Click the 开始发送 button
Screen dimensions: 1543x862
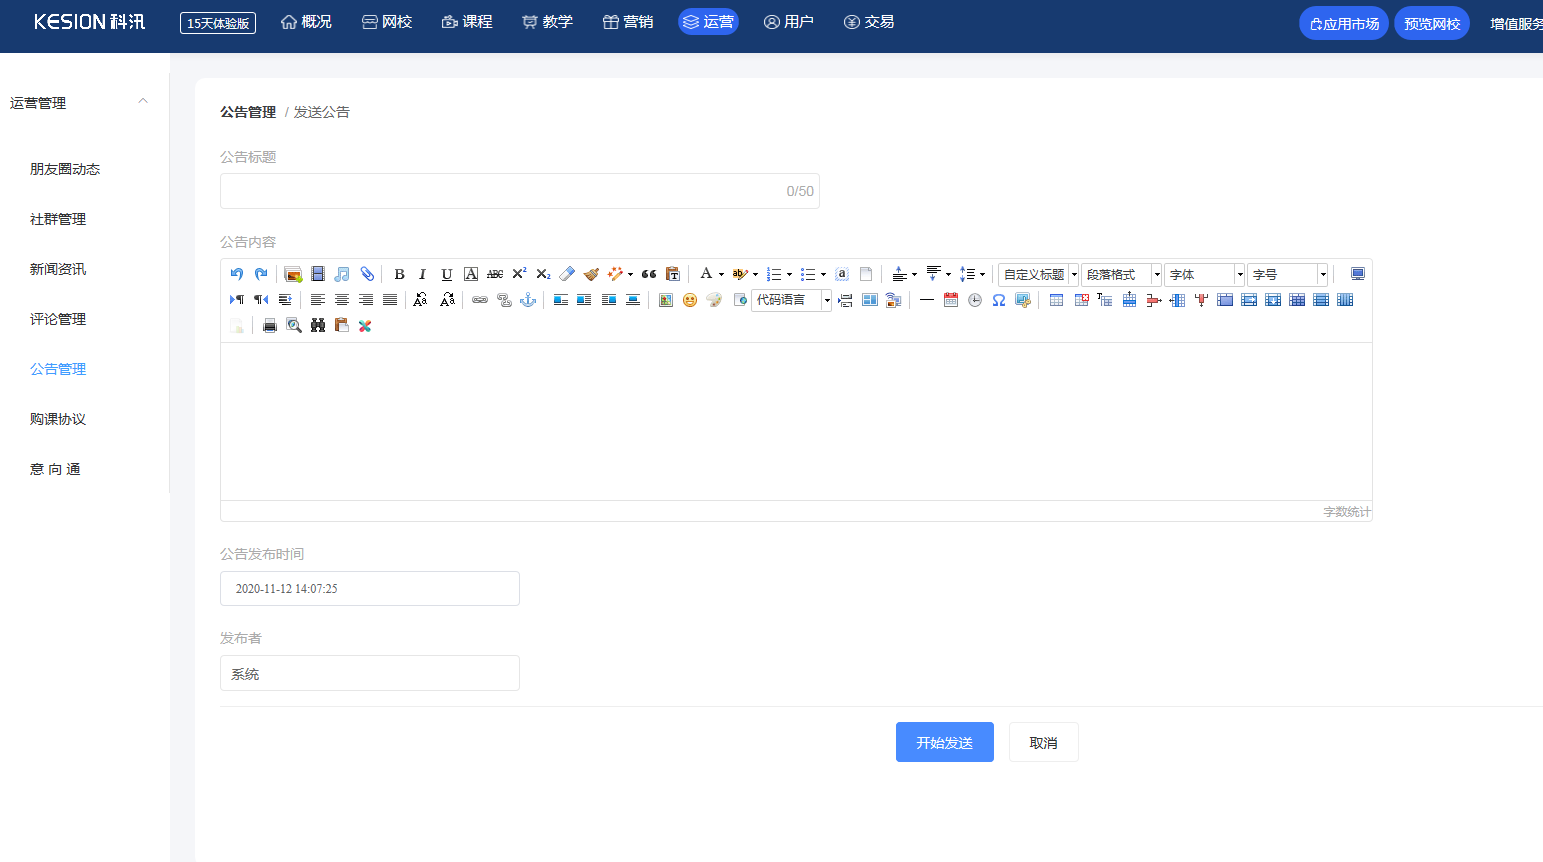(x=944, y=742)
